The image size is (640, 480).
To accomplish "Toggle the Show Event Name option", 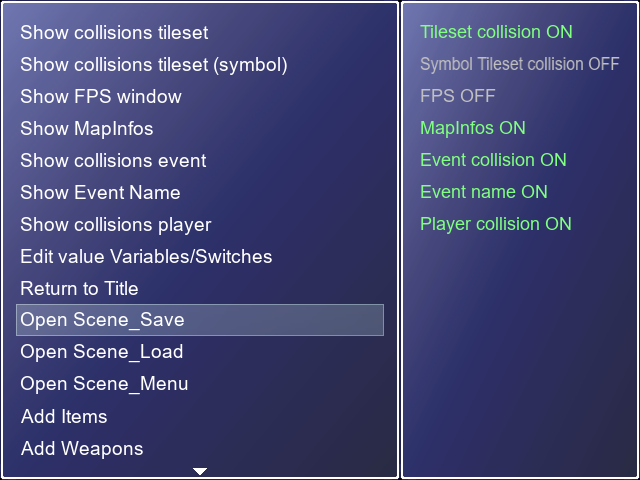I will pyautogui.click(x=100, y=193).
